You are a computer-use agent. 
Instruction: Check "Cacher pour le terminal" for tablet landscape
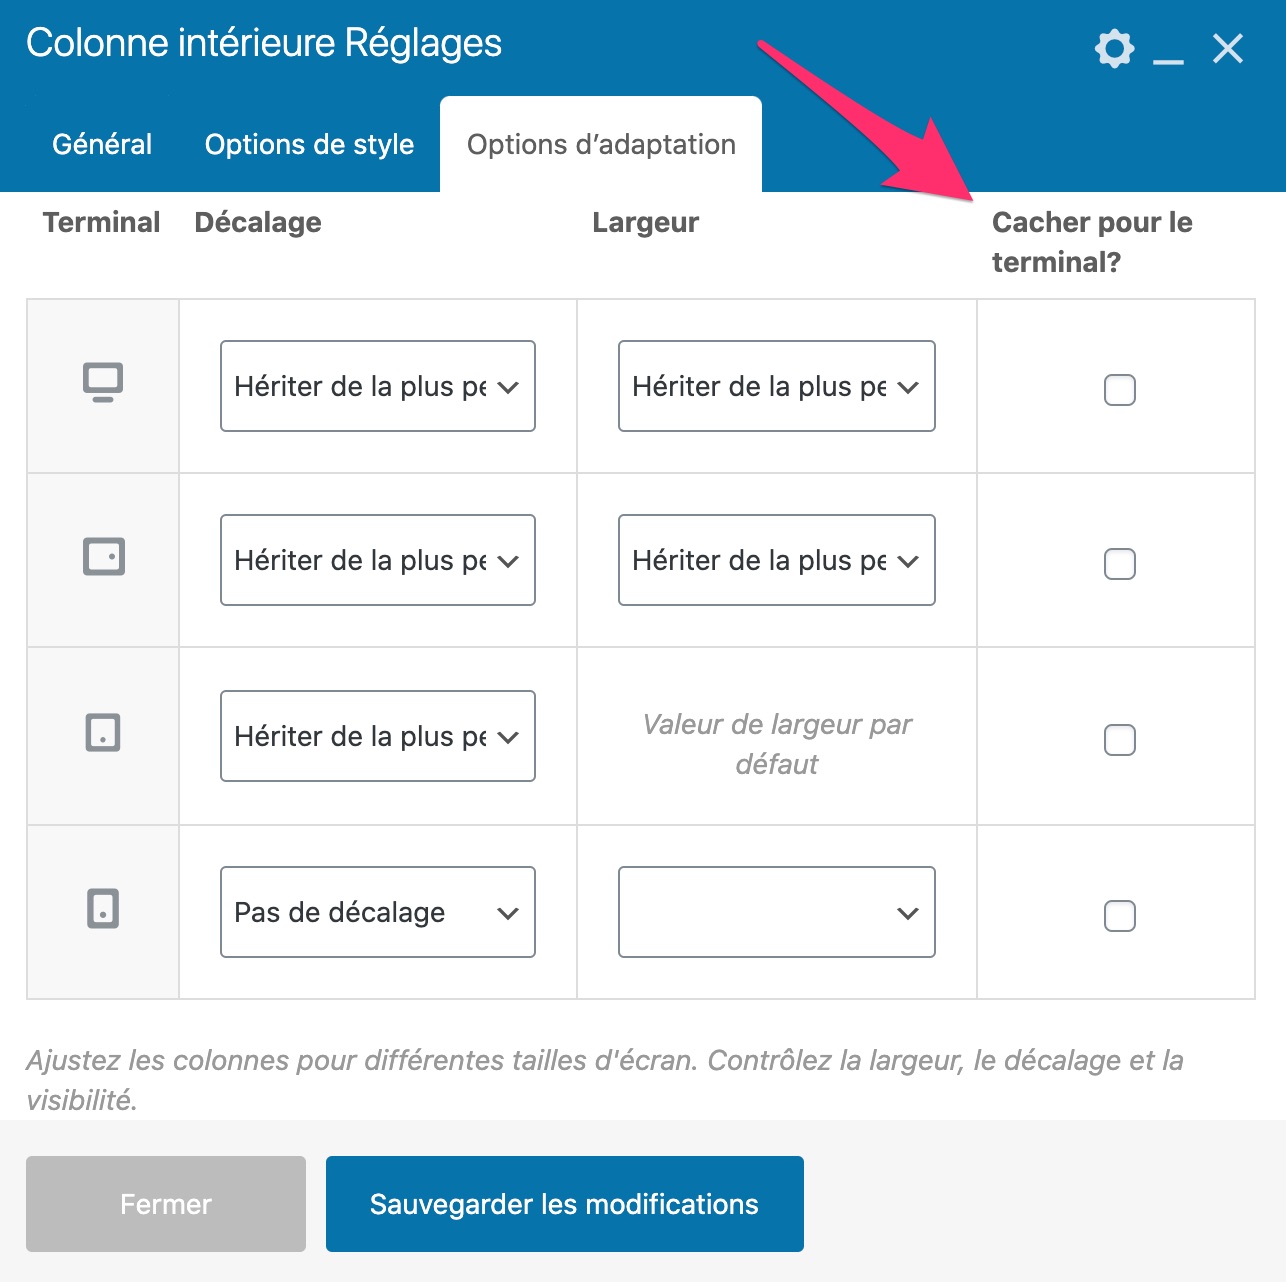point(1119,564)
